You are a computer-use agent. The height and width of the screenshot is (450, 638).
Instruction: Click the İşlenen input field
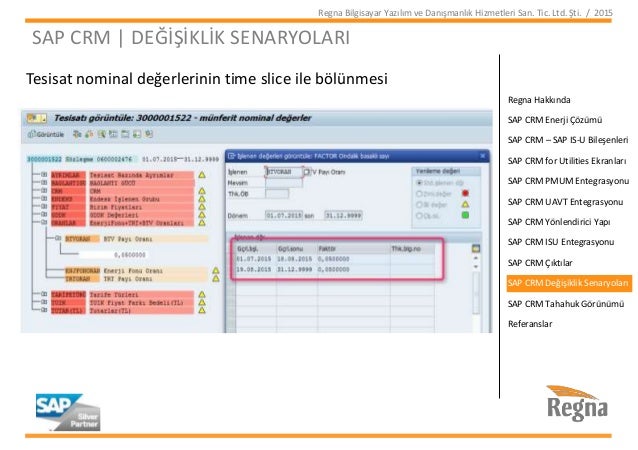[x=284, y=172]
